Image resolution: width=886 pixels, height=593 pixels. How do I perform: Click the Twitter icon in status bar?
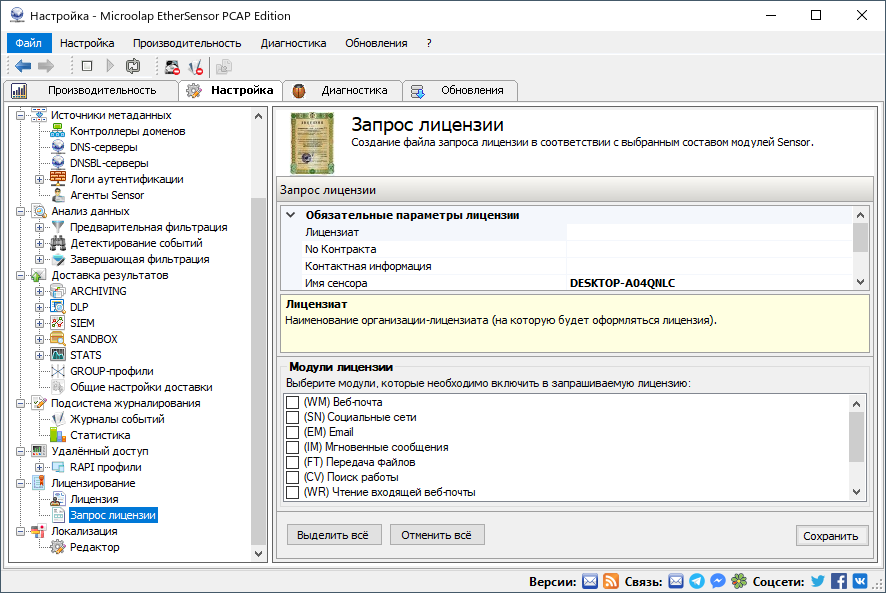pos(818,581)
